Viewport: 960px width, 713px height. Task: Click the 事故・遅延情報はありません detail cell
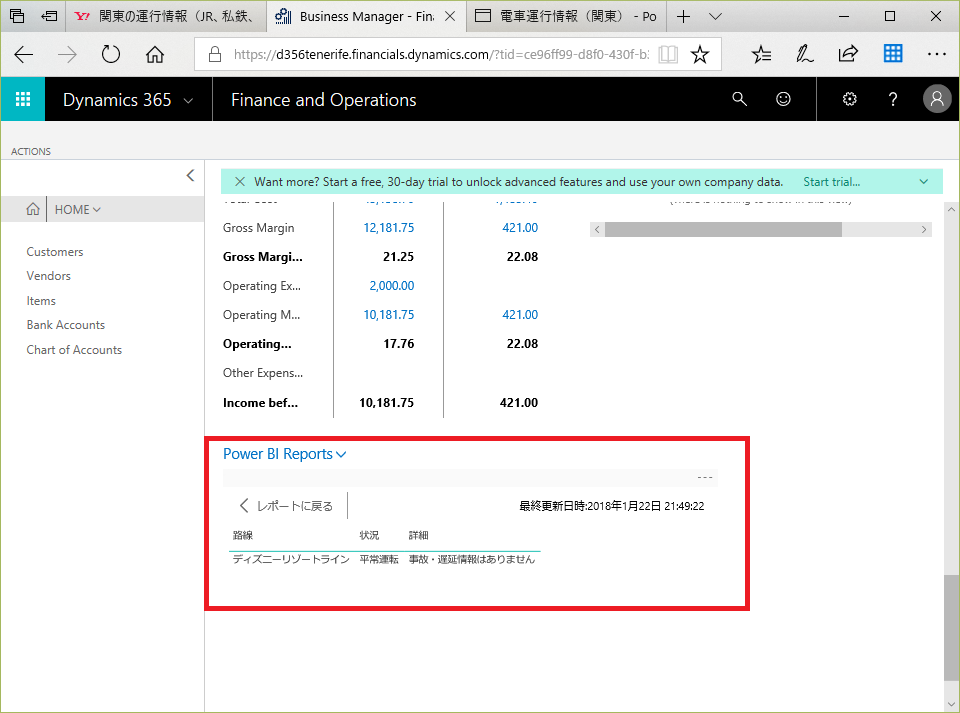tap(472, 559)
